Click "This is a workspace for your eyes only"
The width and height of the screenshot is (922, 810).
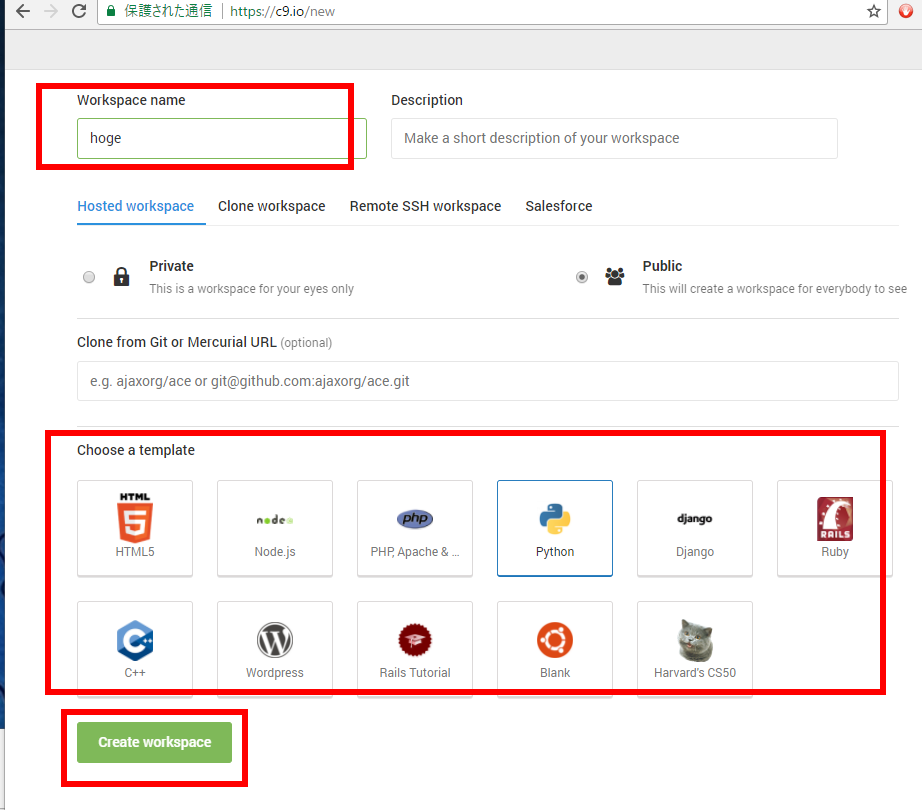pyautogui.click(x=252, y=289)
